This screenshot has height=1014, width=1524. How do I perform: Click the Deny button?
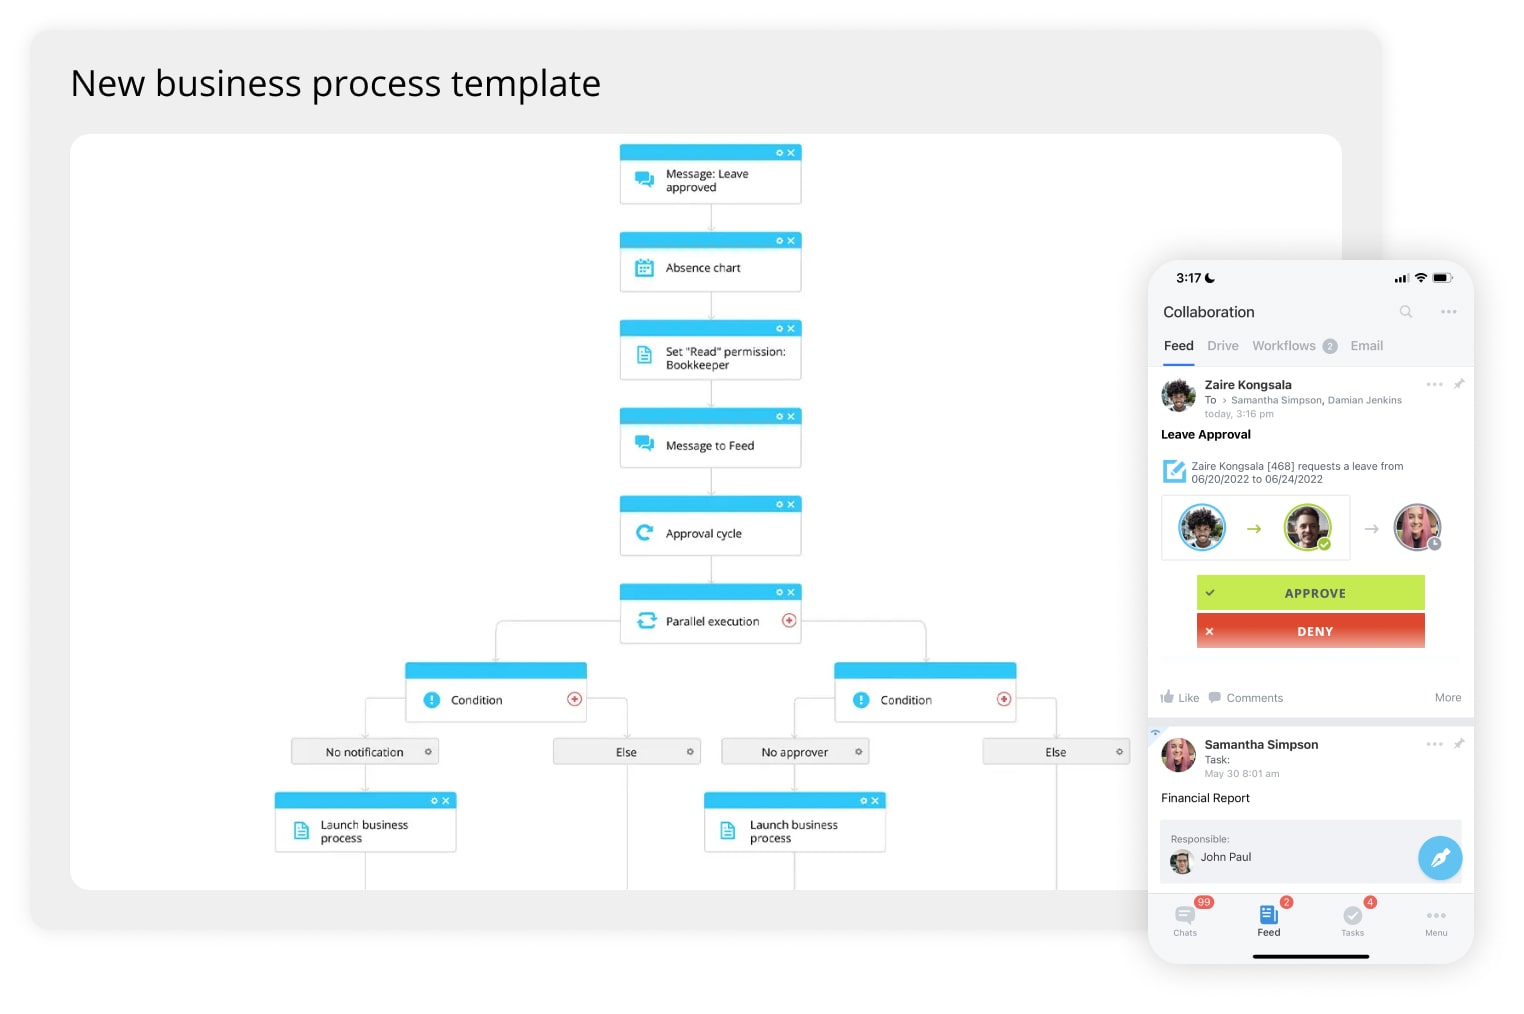pyautogui.click(x=1310, y=631)
